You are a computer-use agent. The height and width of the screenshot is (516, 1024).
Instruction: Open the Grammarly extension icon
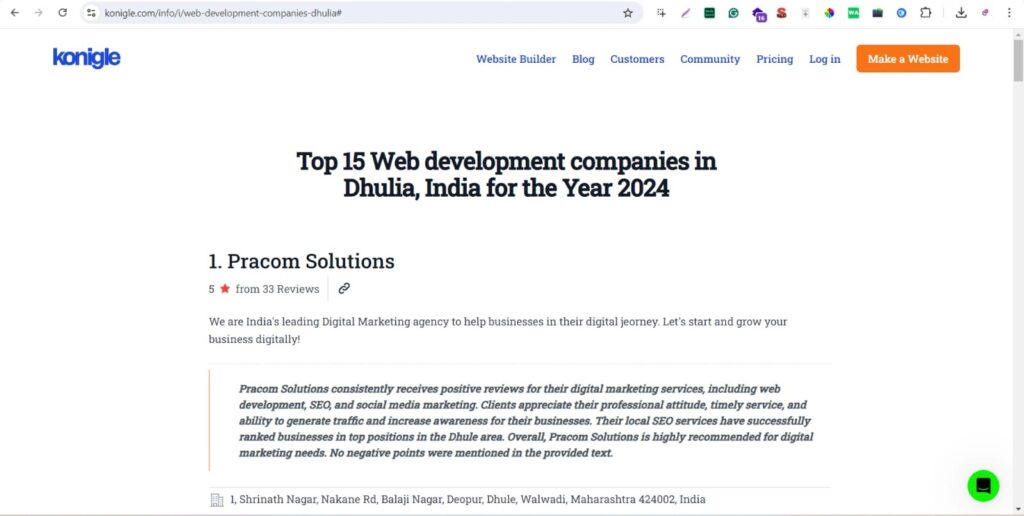click(733, 12)
